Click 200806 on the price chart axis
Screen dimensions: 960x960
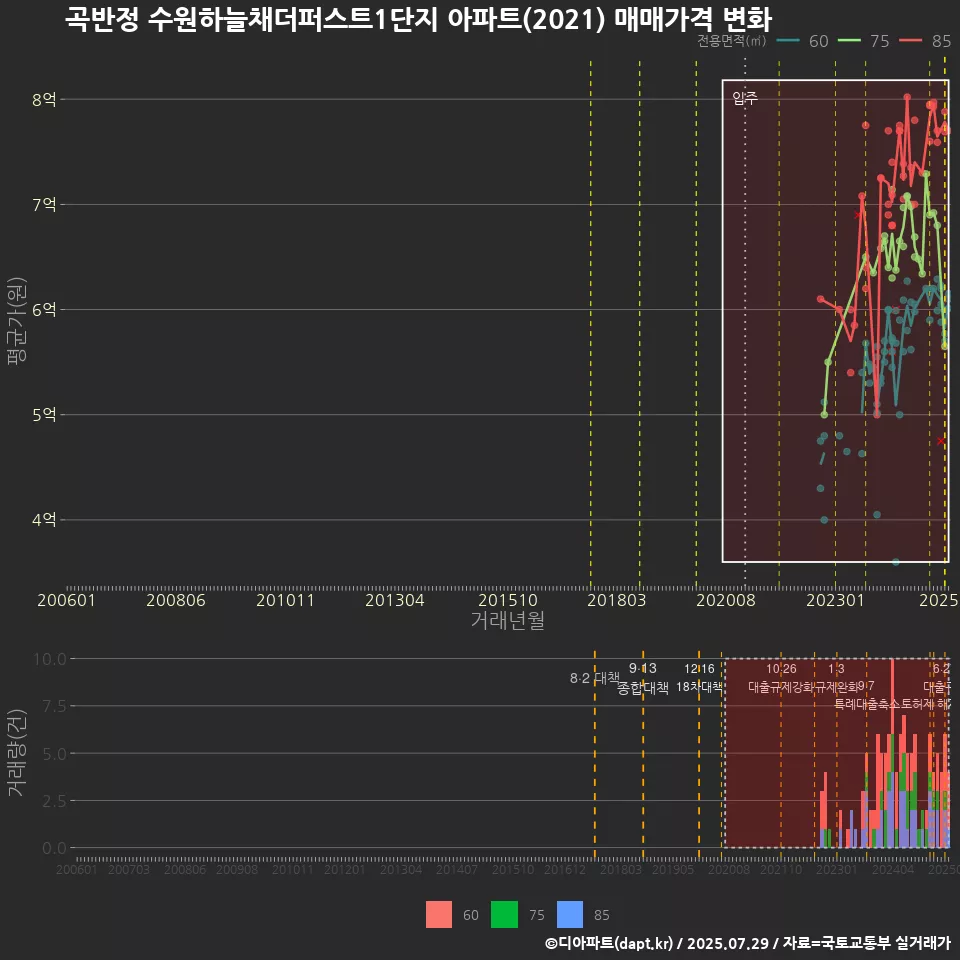pyautogui.click(x=176, y=600)
